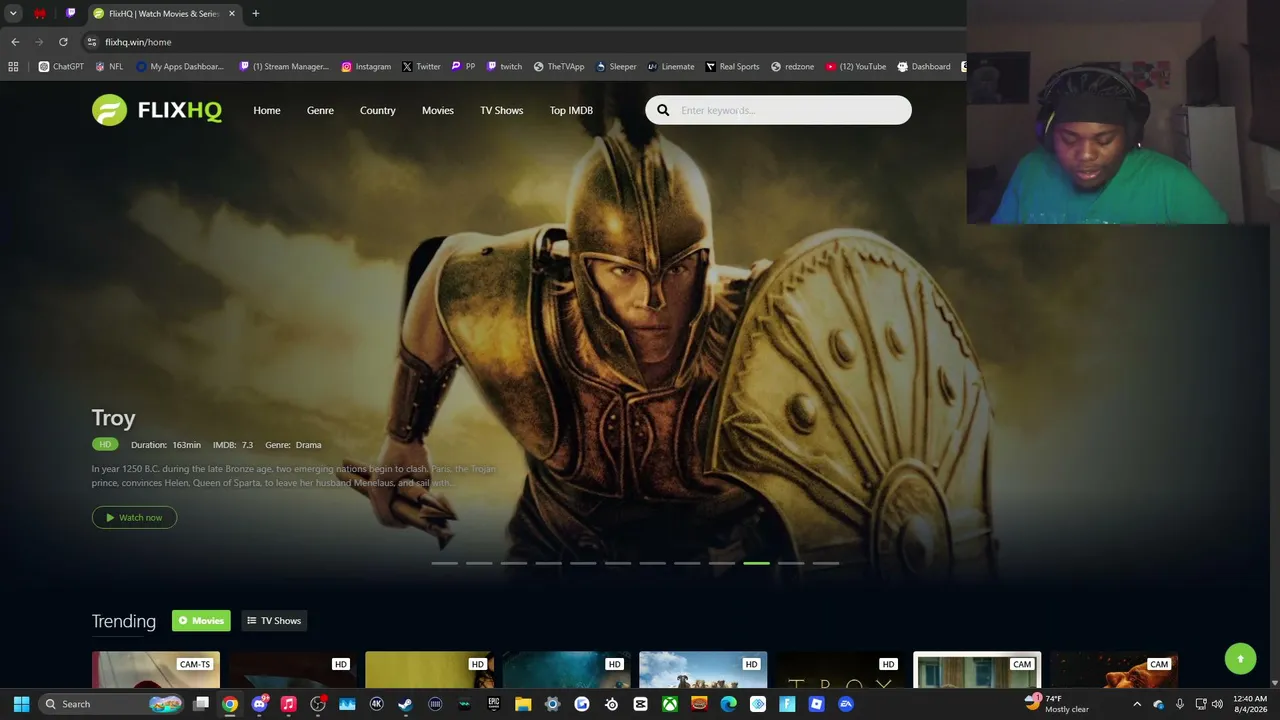
Task: Open TV Shows in the site navigation
Action: coord(501,110)
